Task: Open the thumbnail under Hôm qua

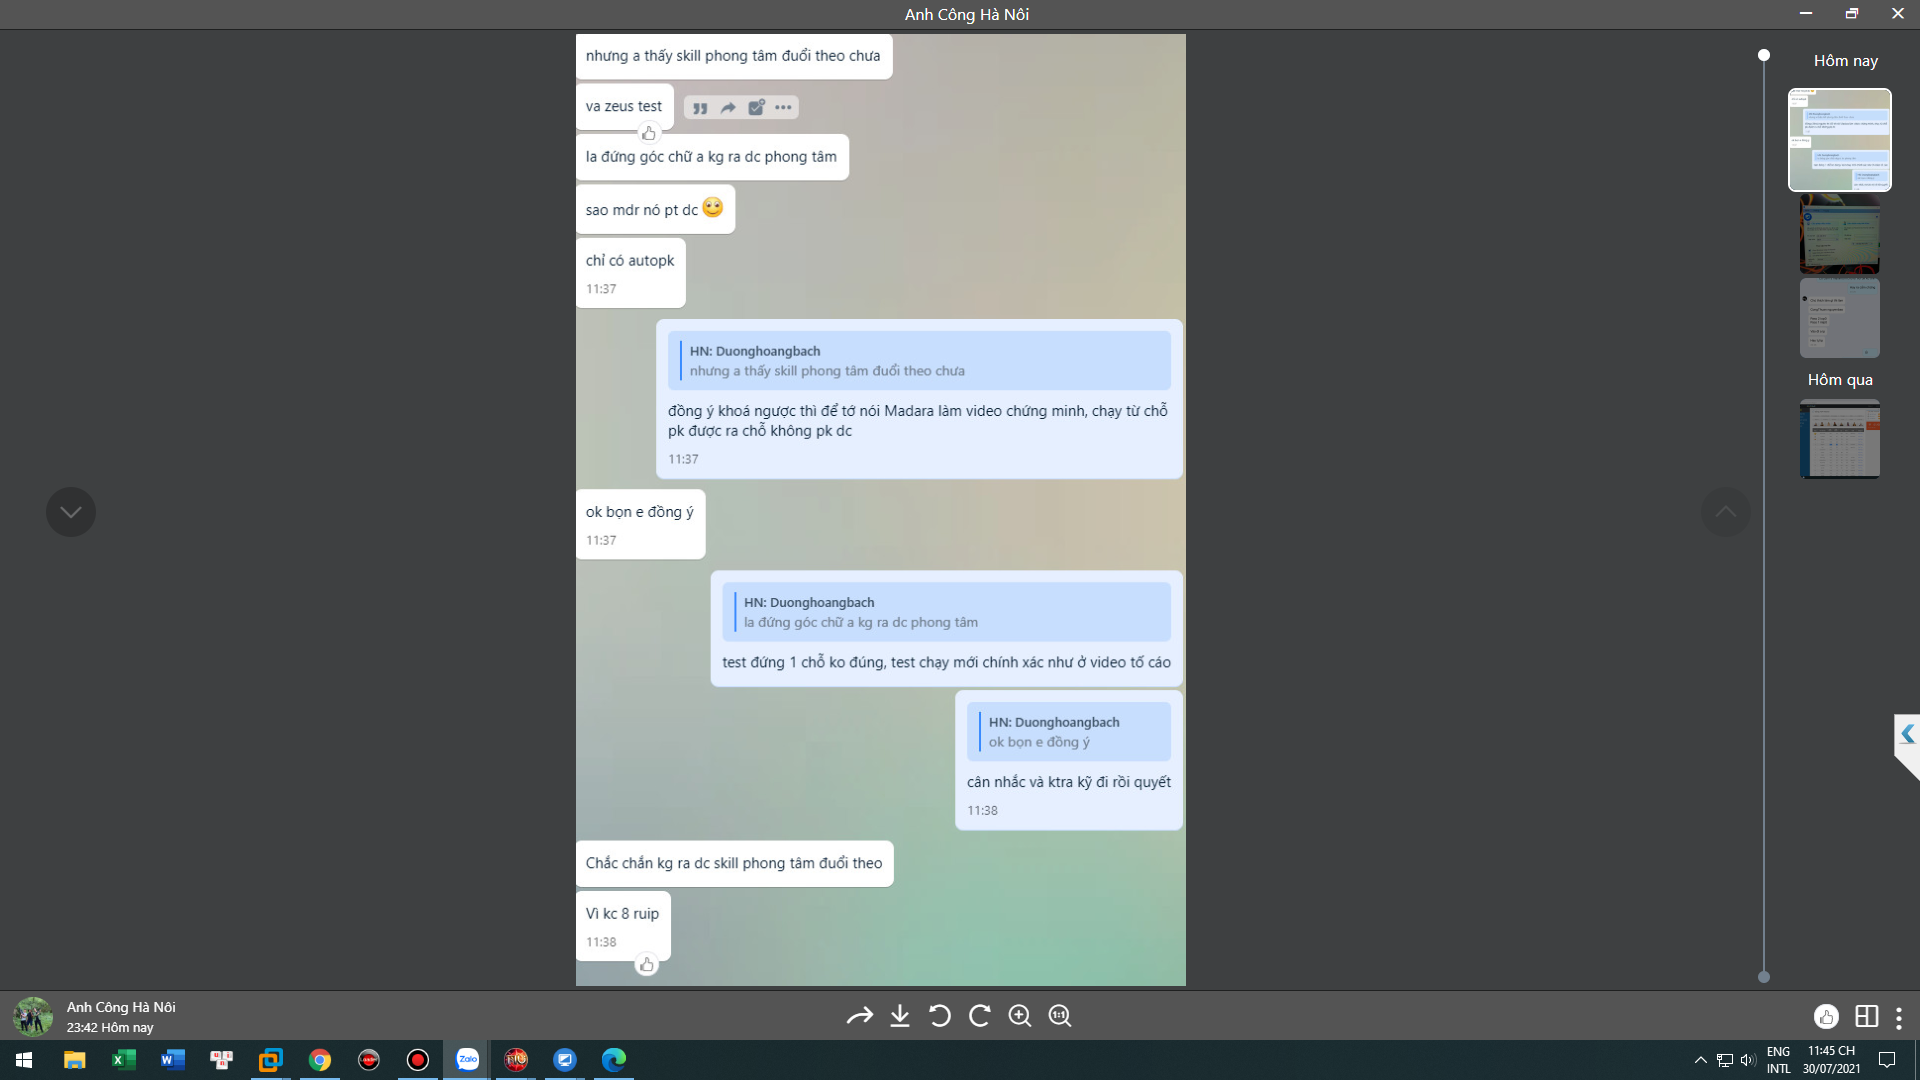Action: (1839, 439)
